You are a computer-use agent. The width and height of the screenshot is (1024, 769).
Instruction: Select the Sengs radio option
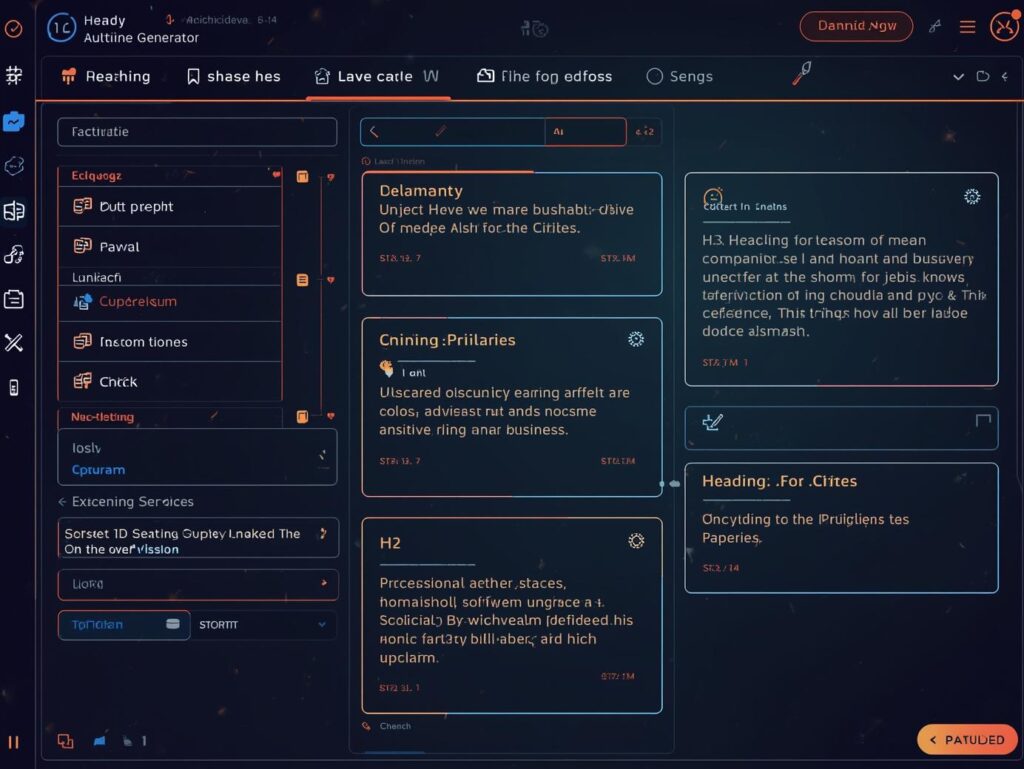pyautogui.click(x=655, y=76)
